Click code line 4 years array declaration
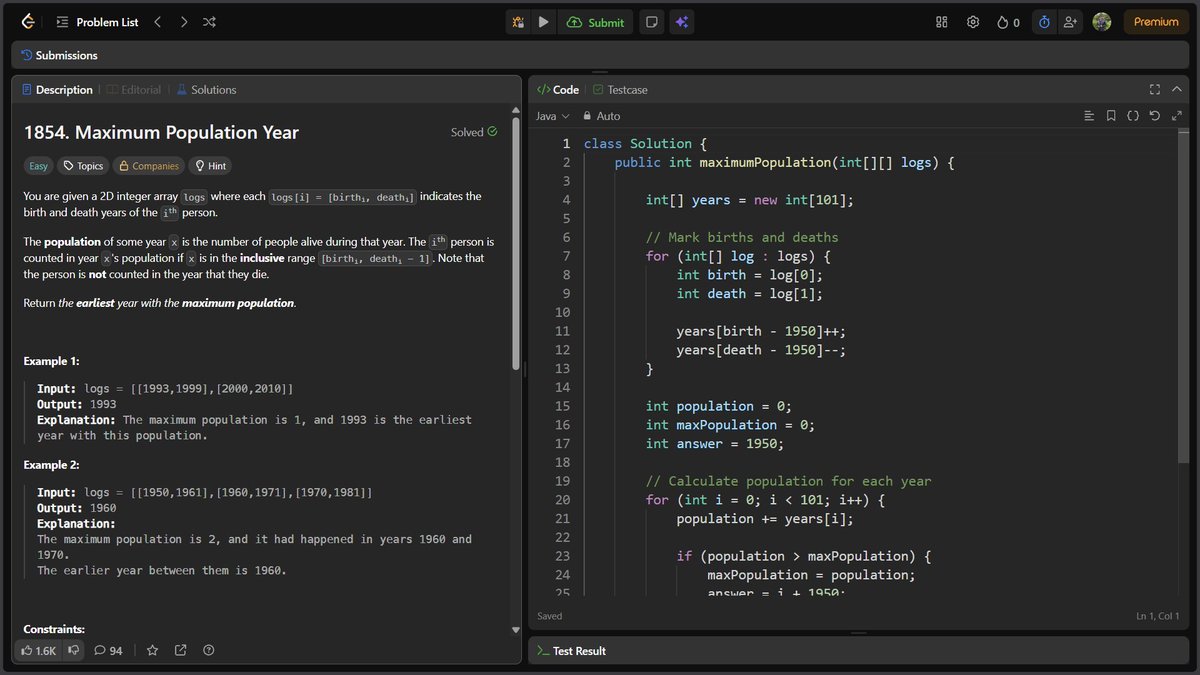The height and width of the screenshot is (675, 1200). (x=749, y=200)
